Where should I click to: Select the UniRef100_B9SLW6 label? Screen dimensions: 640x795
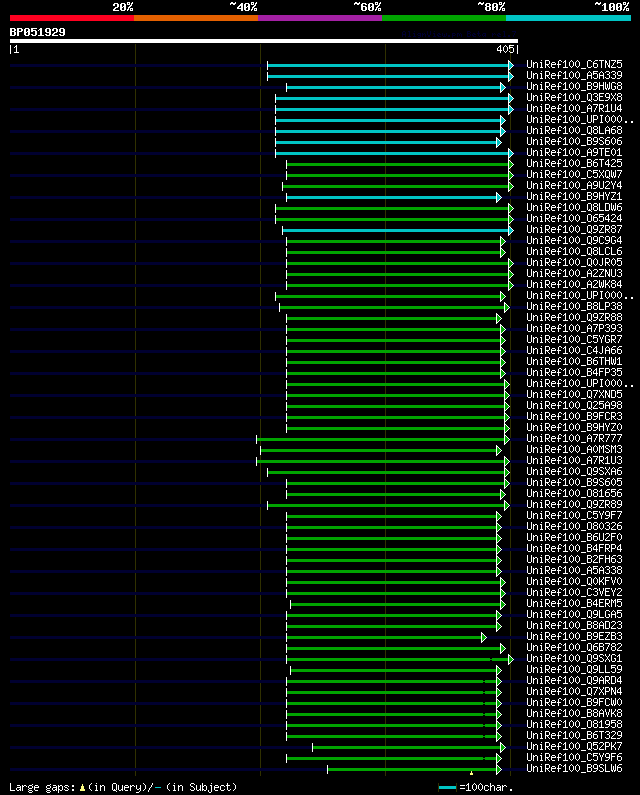tap(574, 769)
